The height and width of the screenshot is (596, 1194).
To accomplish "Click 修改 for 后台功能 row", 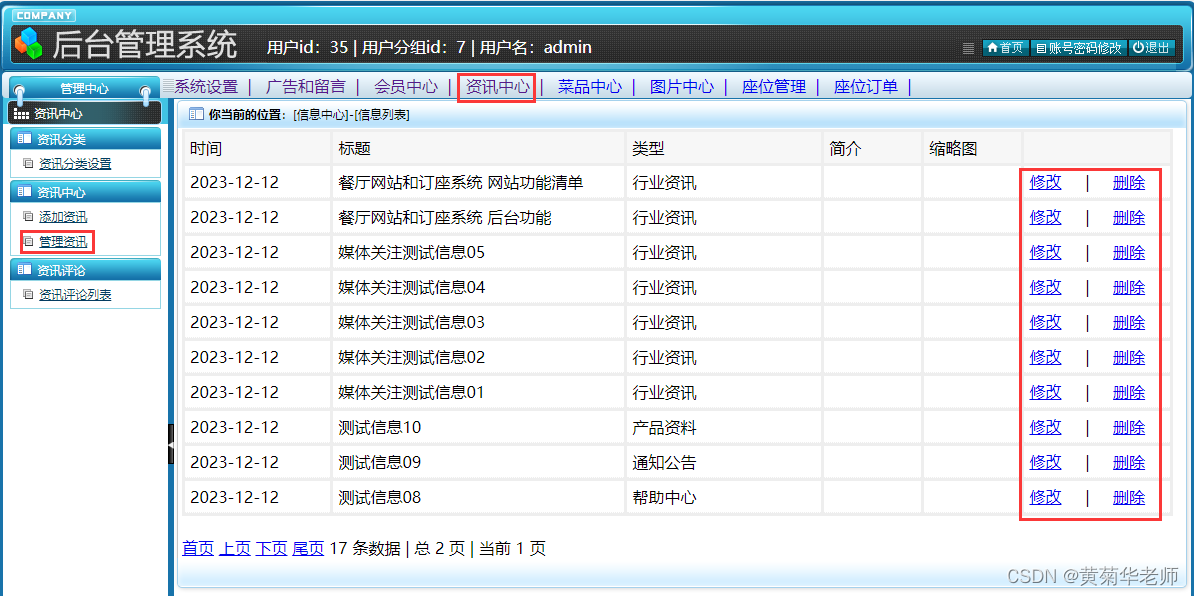I will (1046, 218).
